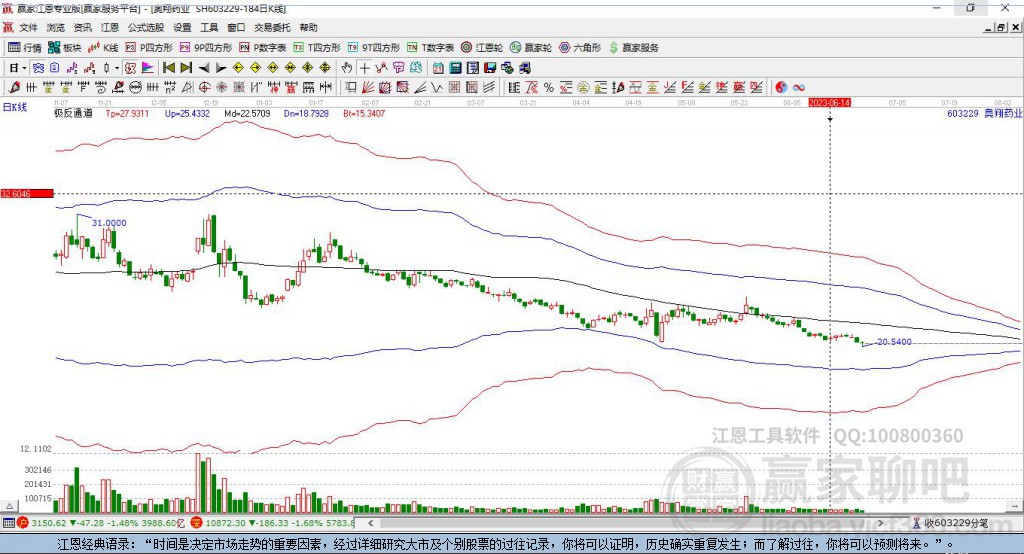The height and width of the screenshot is (554, 1024).
Task: Open the 江恩轮 Gann wheel
Action: coord(482,48)
